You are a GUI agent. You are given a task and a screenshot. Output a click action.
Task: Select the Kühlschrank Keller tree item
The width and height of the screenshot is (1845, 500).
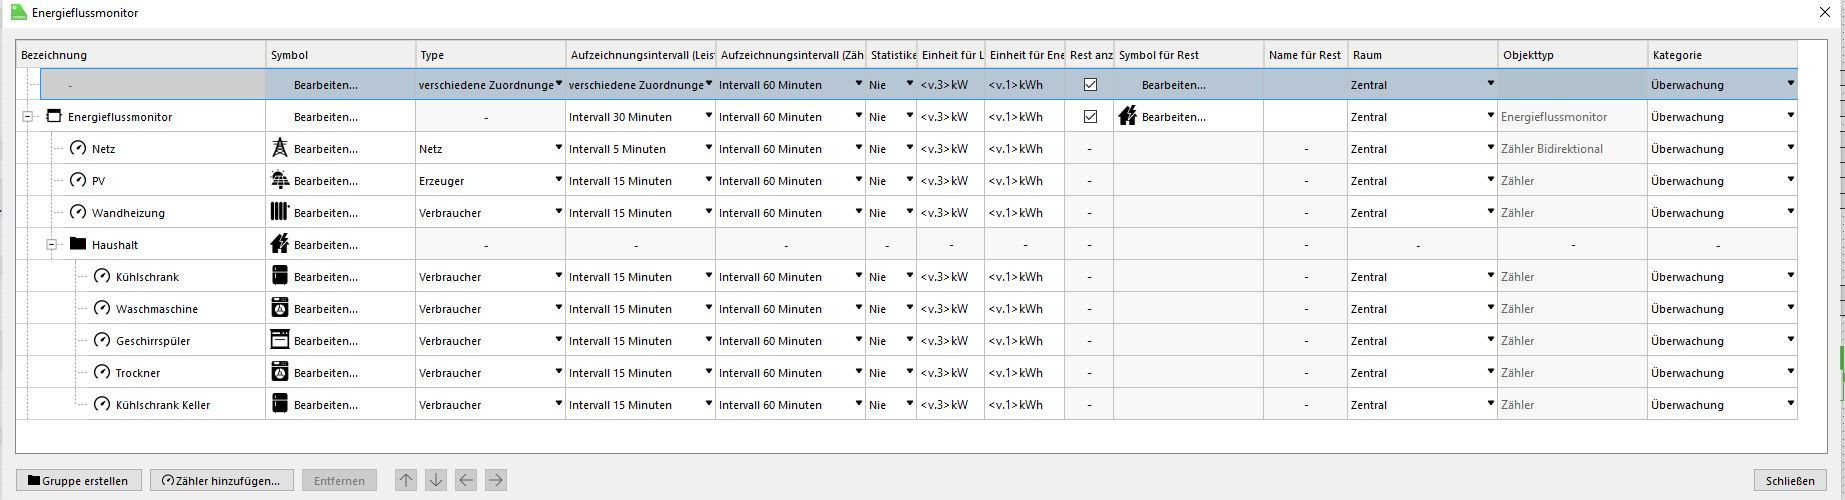[x=162, y=405]
